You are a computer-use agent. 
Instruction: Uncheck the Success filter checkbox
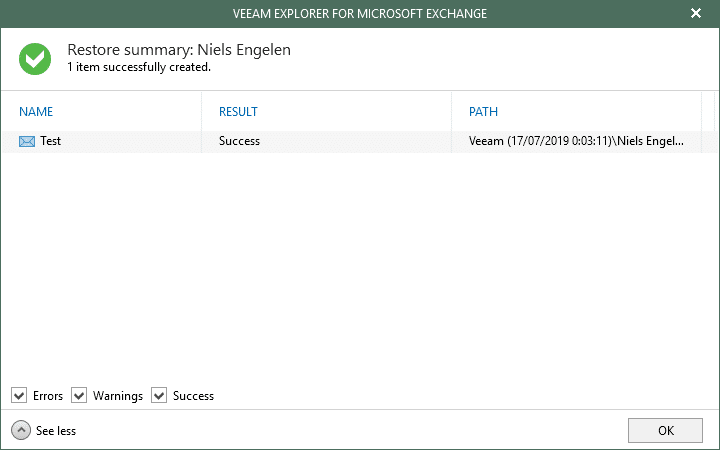pyautogui.click(x=159, y=395)
